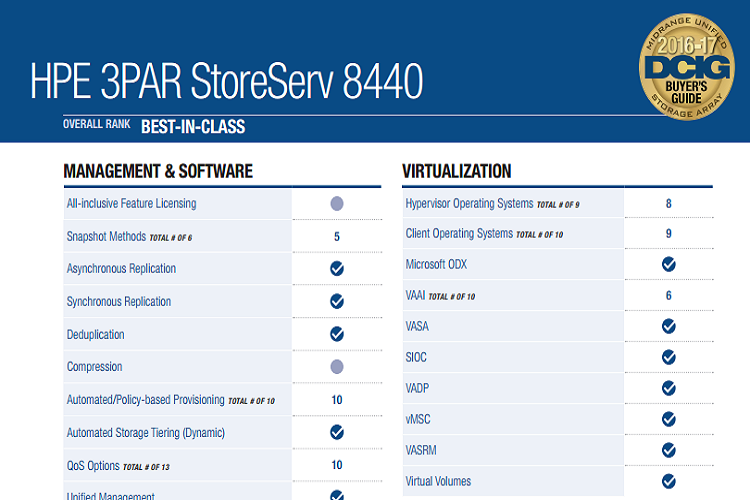
Task: Select the VASA checkmark icon
Action: [x=668, y=326]
